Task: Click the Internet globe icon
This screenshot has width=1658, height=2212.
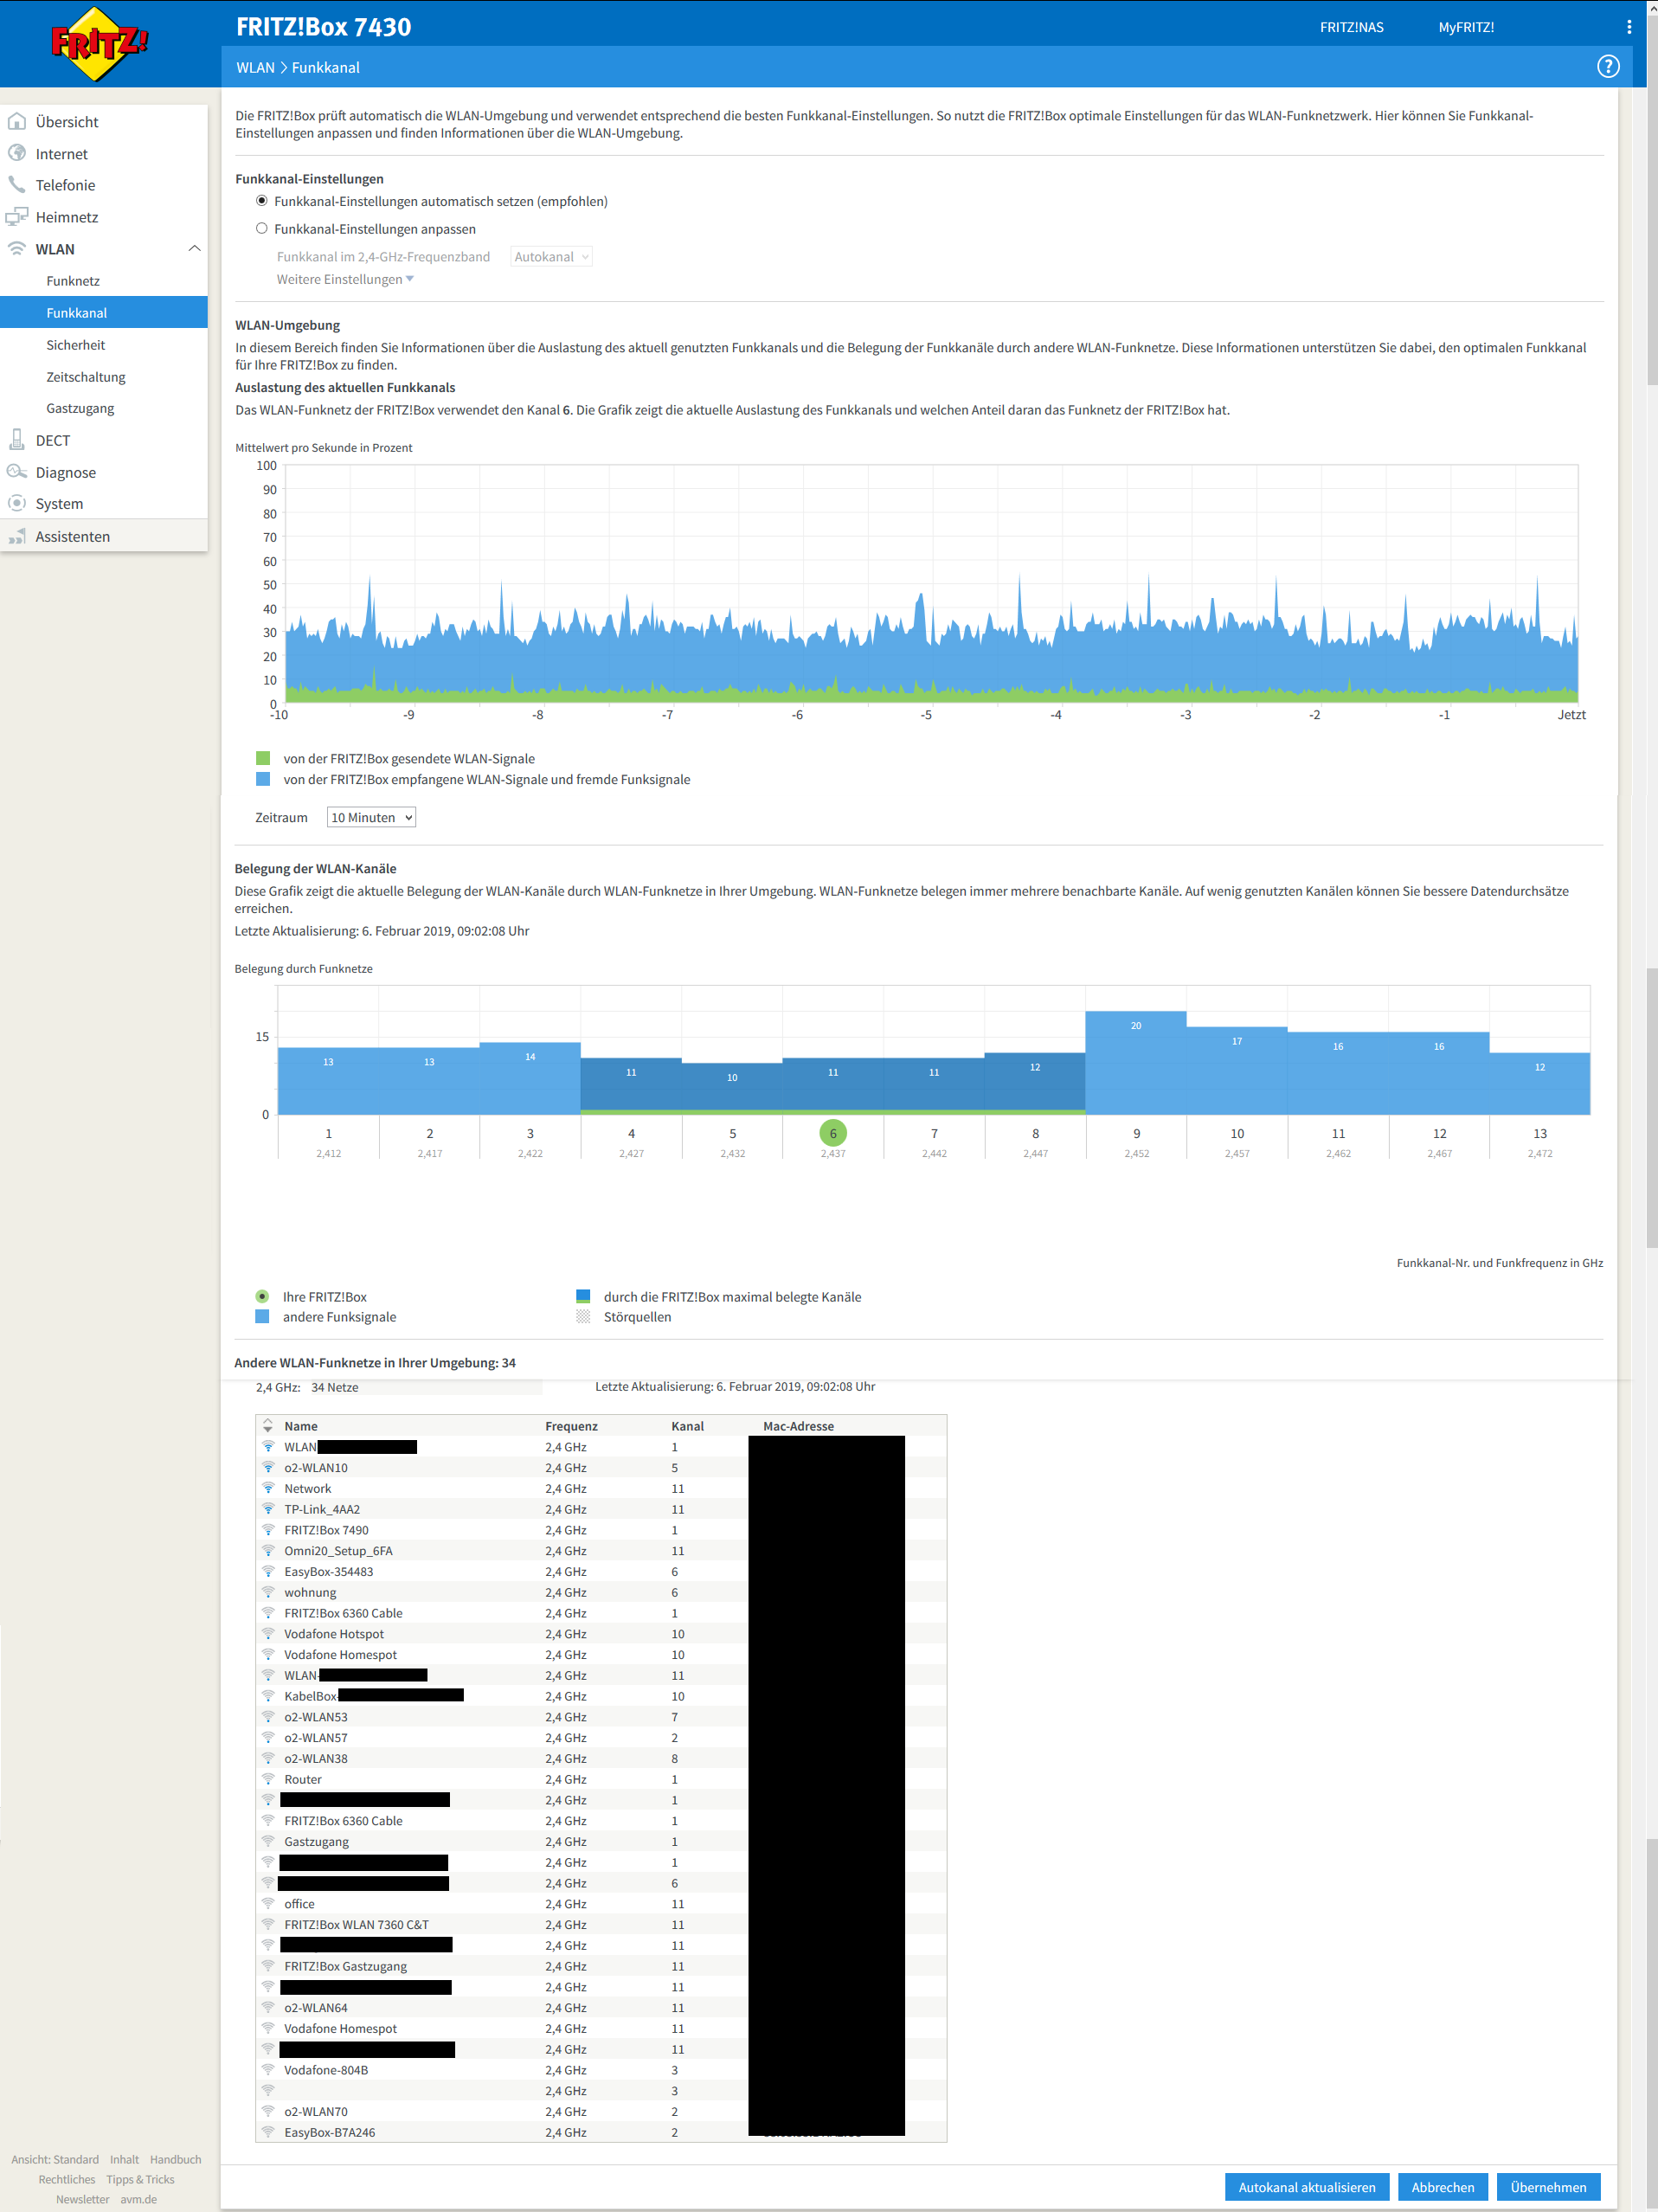Action: [x=17, y=153]
